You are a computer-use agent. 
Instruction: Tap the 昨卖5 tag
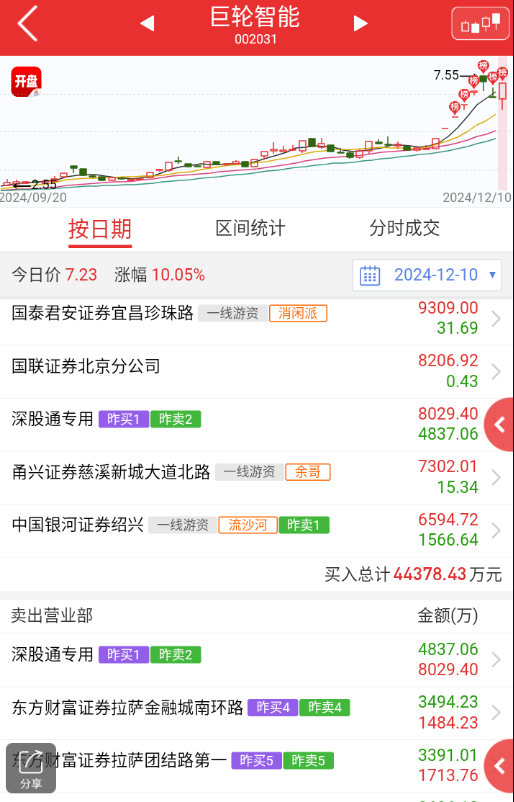pos(308,761)
